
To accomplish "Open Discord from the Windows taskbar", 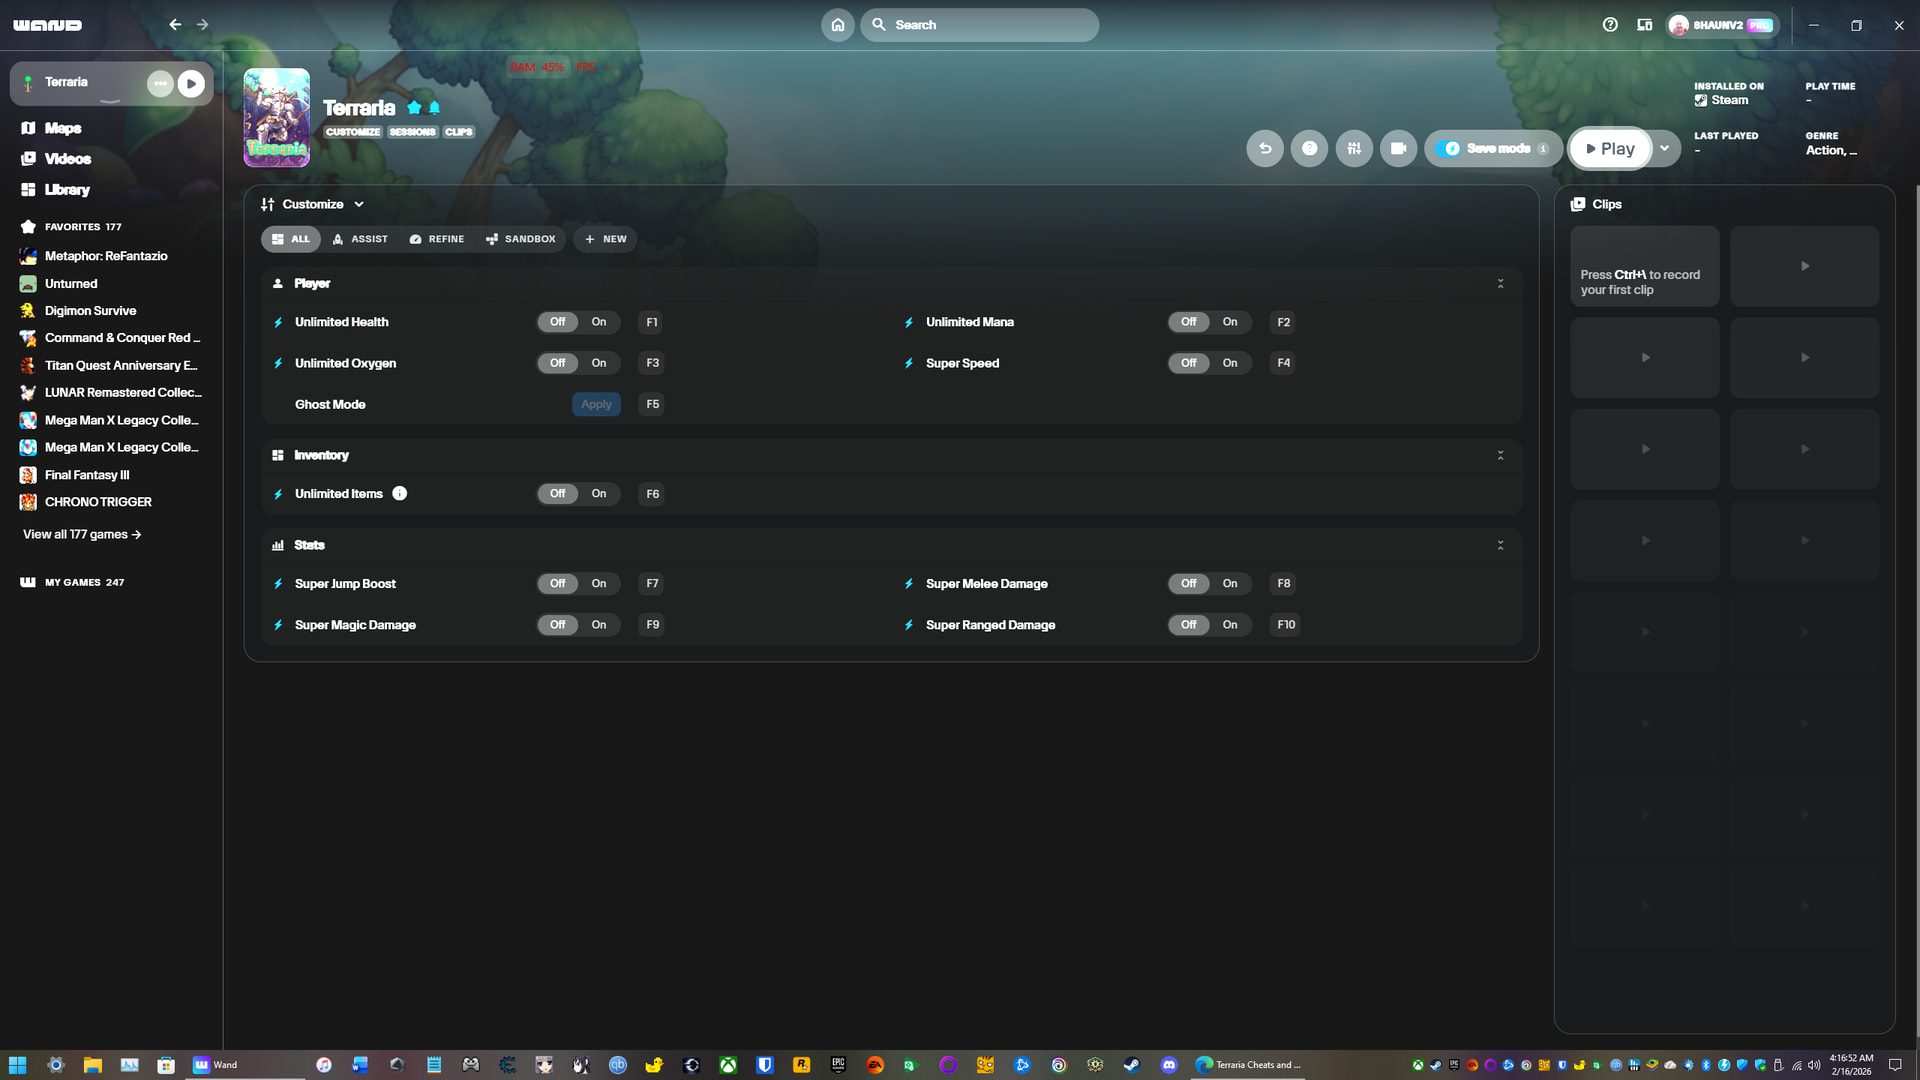I will point(1168,1065).
